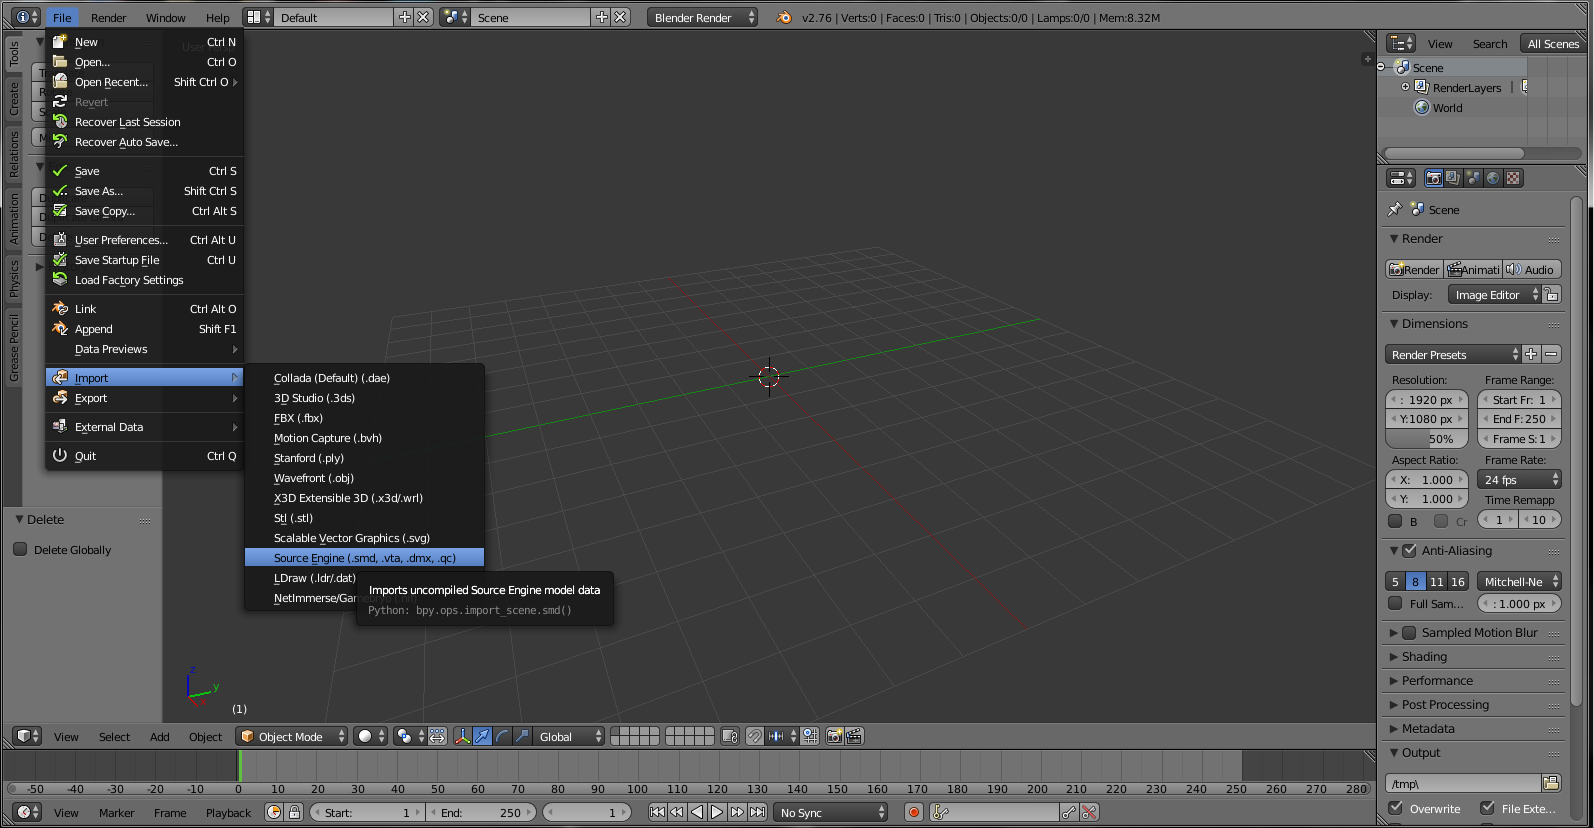Open the Render Layers properties tab icon
This screenshot has height=828, width=1594.
pyautogui.click(x=1453, y=178)
